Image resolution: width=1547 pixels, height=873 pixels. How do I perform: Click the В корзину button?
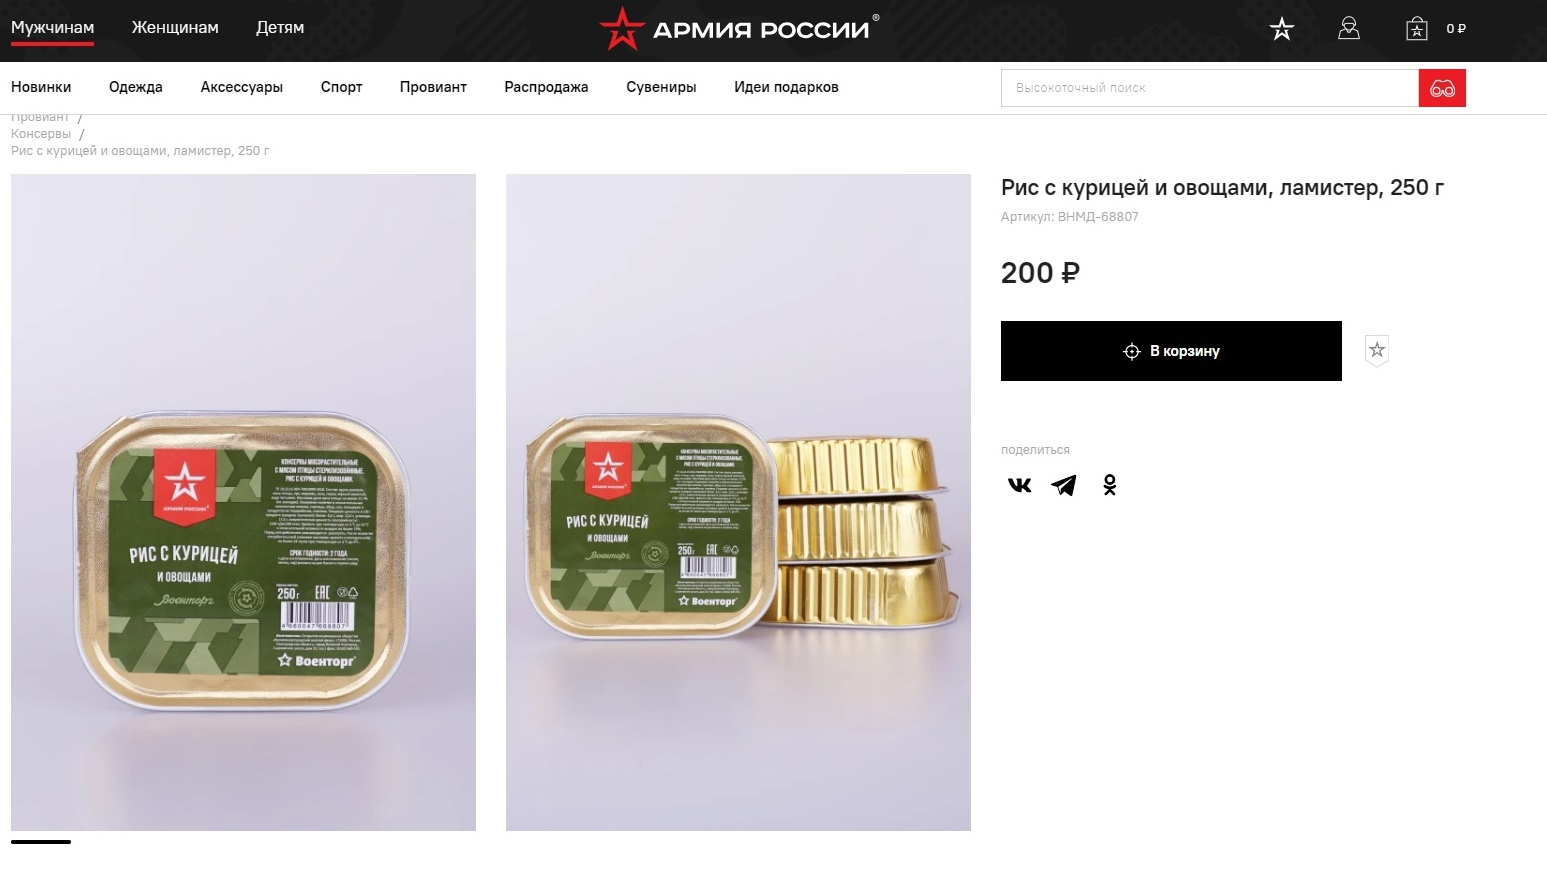1171,351
